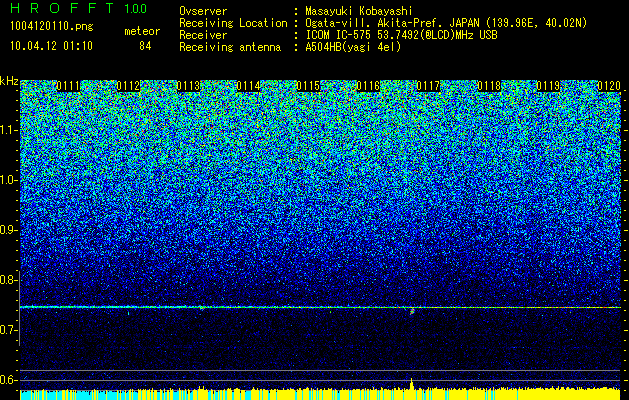Click the meteor echo near 0117
The image size is (629, 400).
click(412, 311)
